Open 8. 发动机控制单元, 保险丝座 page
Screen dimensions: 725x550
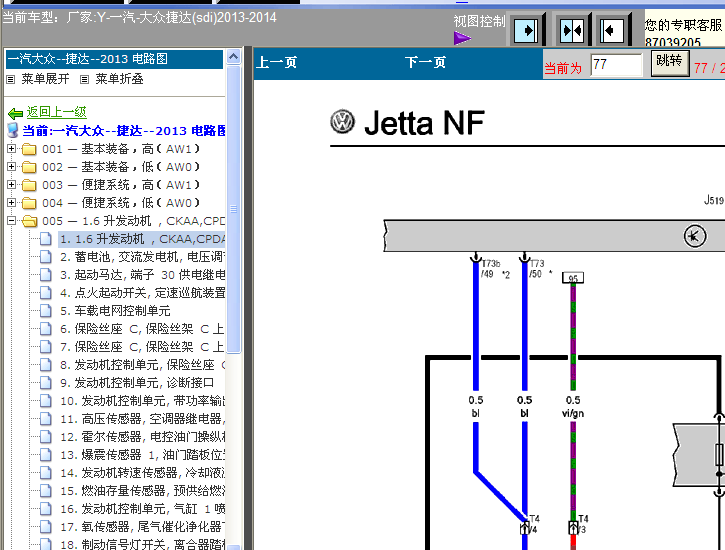tap(142, 365)
